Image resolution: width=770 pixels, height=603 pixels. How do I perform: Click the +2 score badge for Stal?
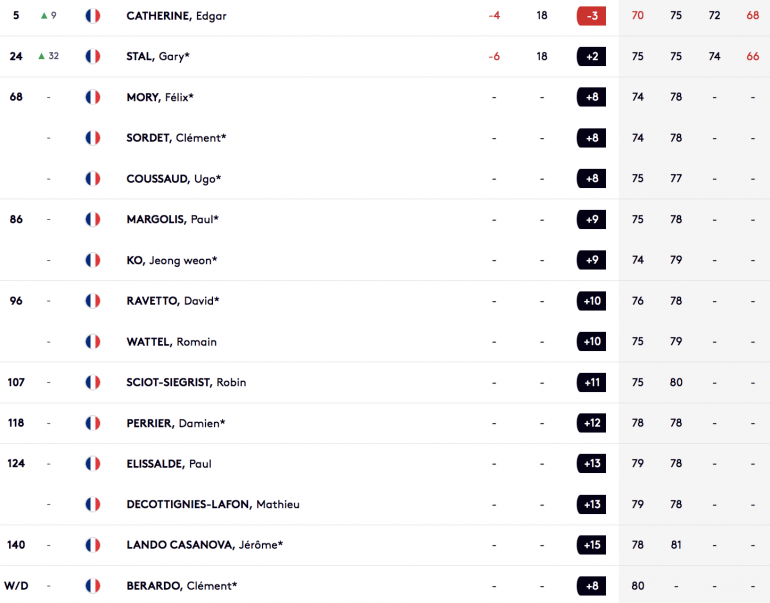click(x=592, y=57)
